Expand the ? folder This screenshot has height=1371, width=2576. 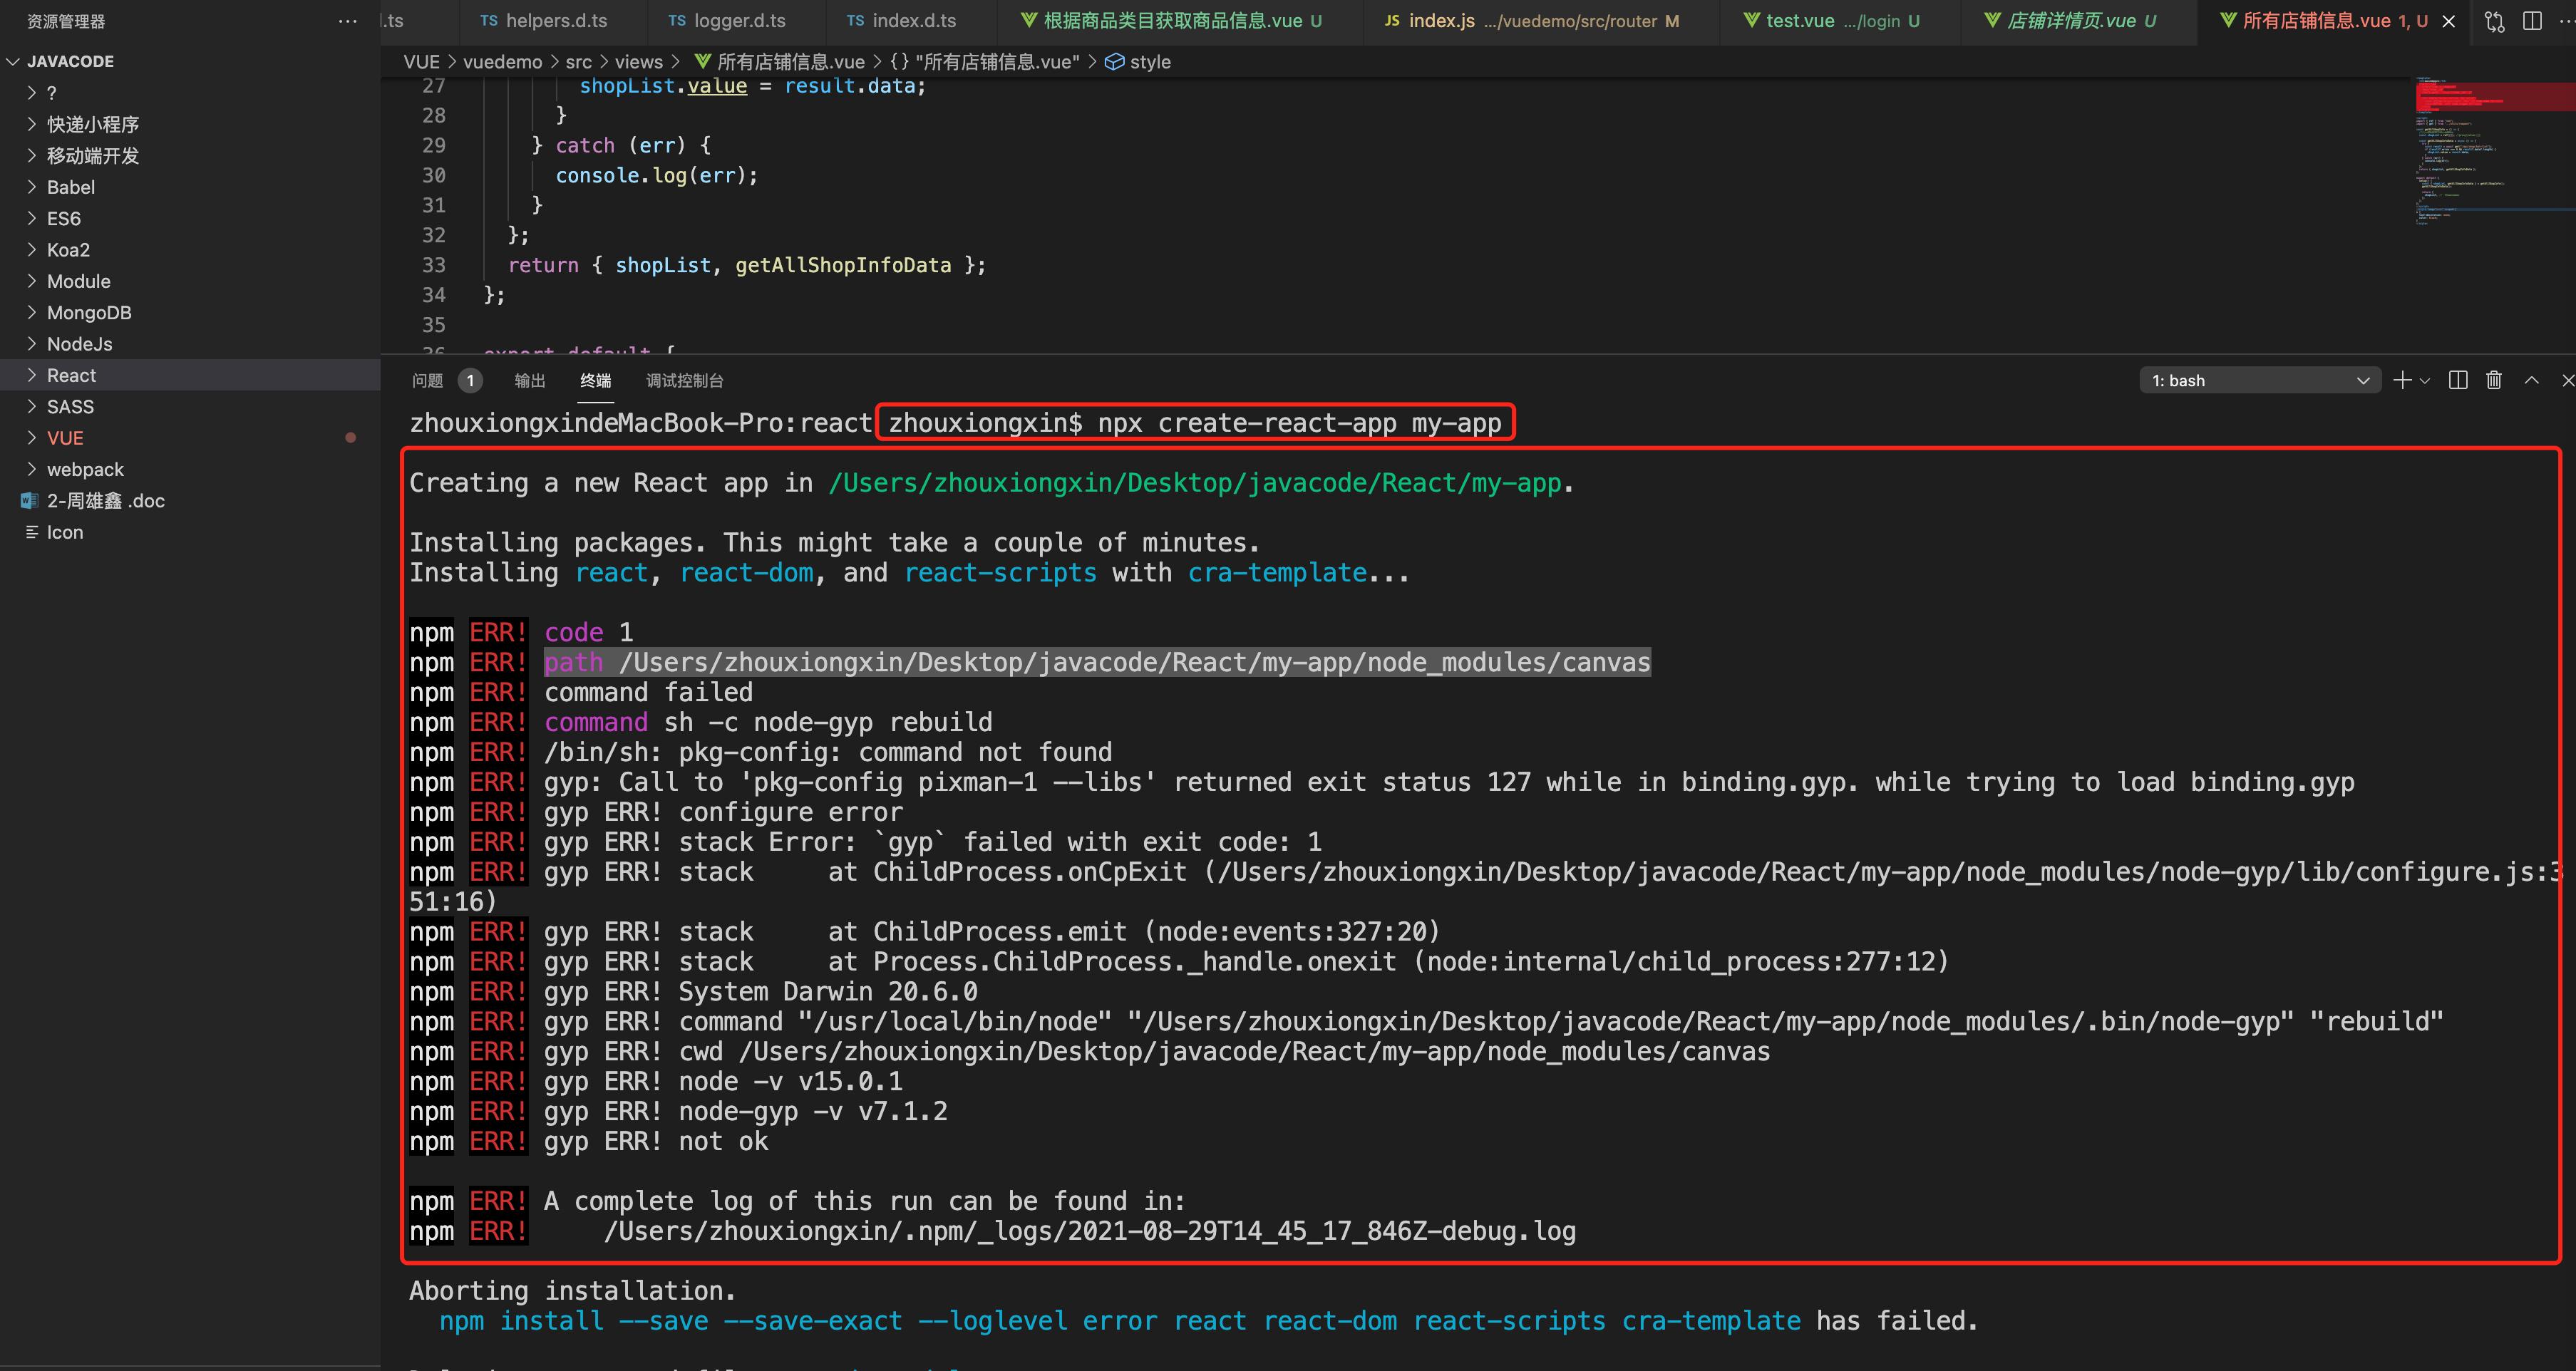(x=190, y=93)
